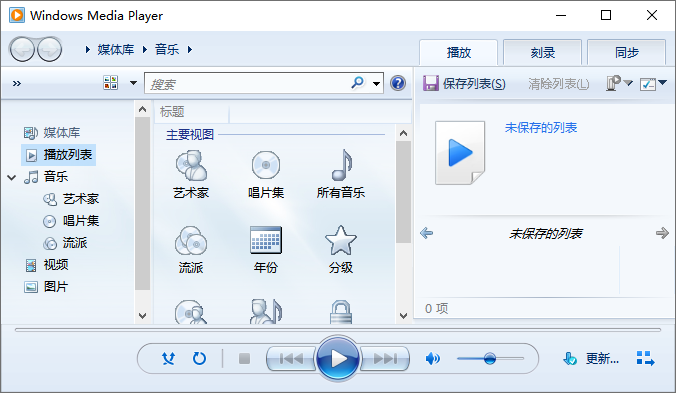Open the list options dropdown
Screen dimensions: 676x393
(x=619, y=83)
